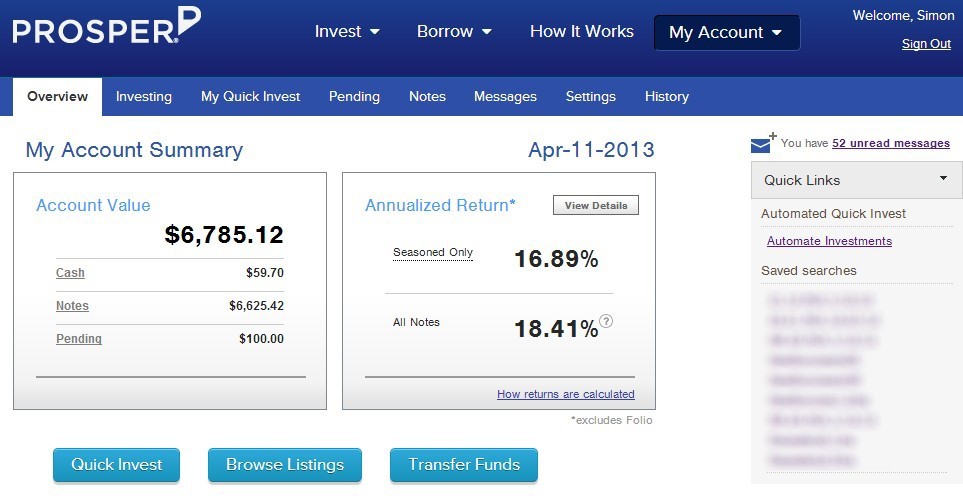Click the Automate Investments link
This screenshot has width=963, height=502.
click(829, 241)
